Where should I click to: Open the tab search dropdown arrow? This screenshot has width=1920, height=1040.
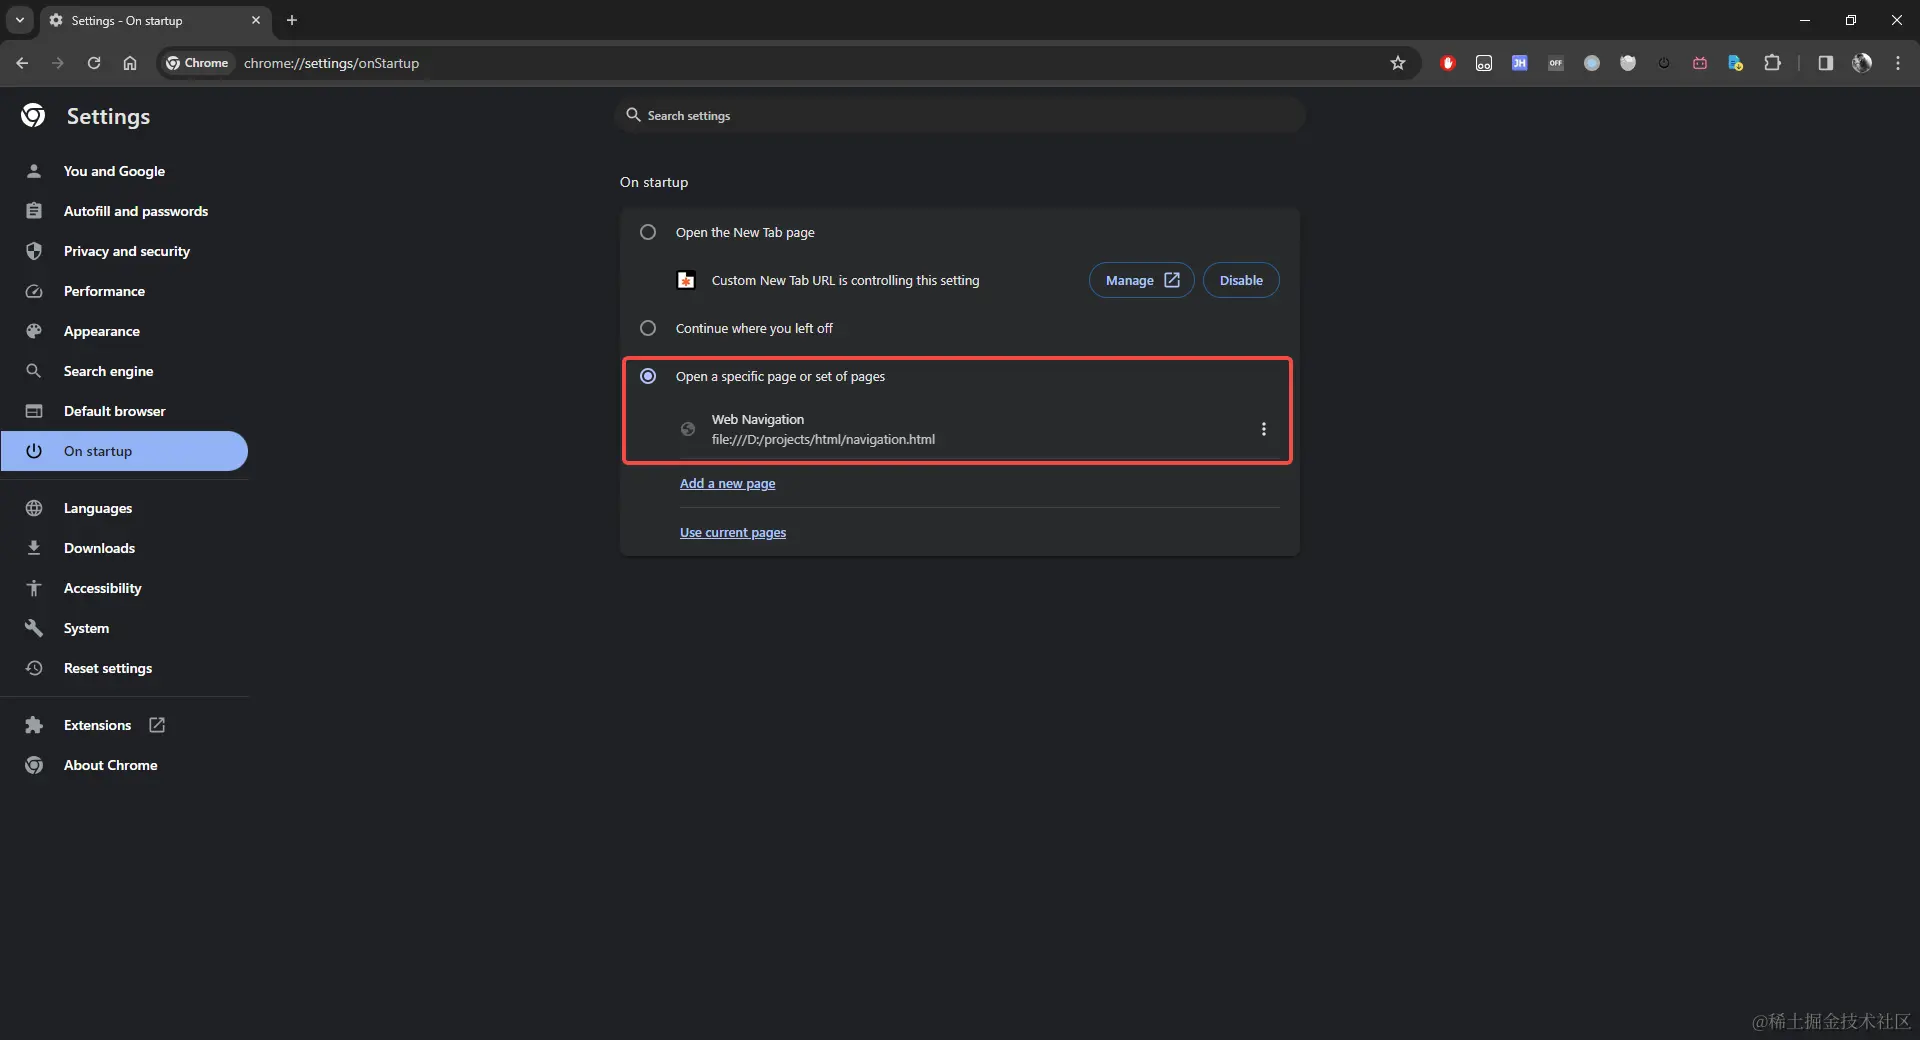coord(20,20)
